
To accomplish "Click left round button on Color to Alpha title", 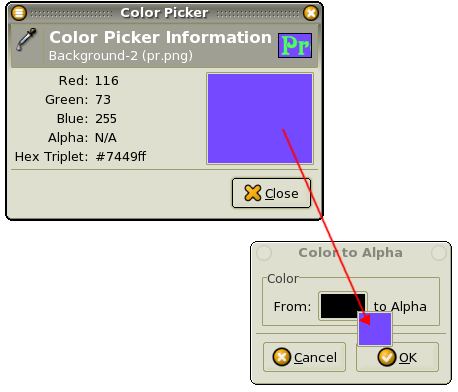I will tap(264, 253).
